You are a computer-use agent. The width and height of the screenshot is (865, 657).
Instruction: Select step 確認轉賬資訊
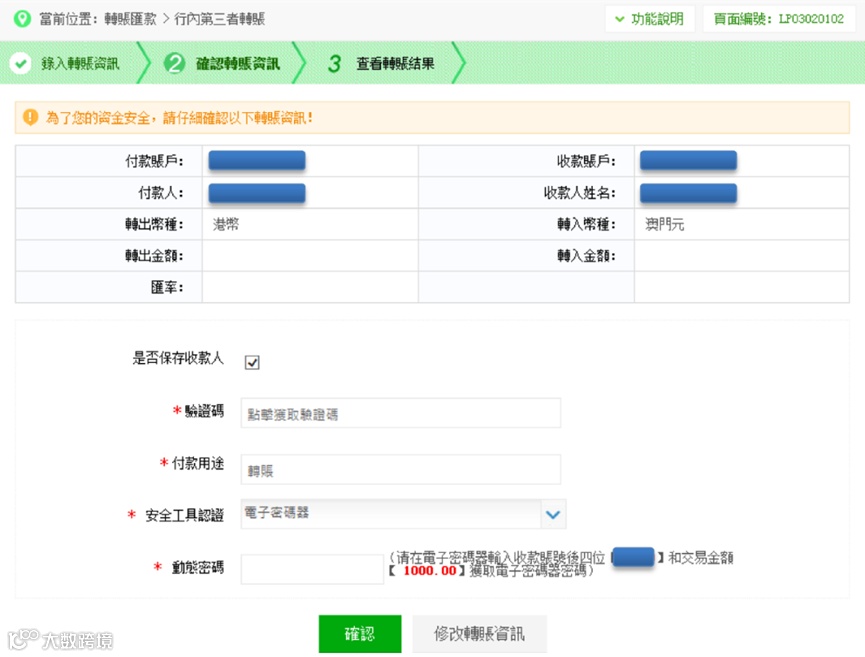point(238,64)
